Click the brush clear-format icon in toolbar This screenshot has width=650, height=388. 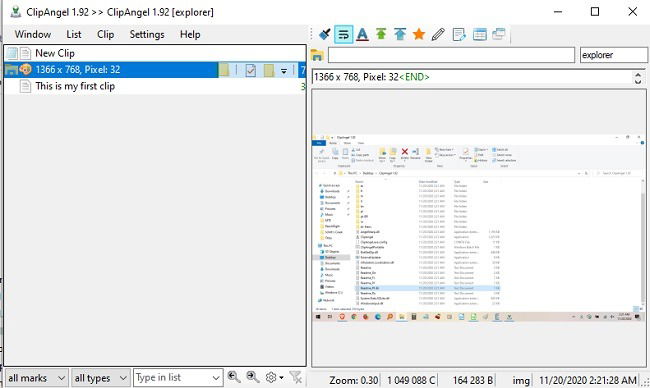coord(325,34)
